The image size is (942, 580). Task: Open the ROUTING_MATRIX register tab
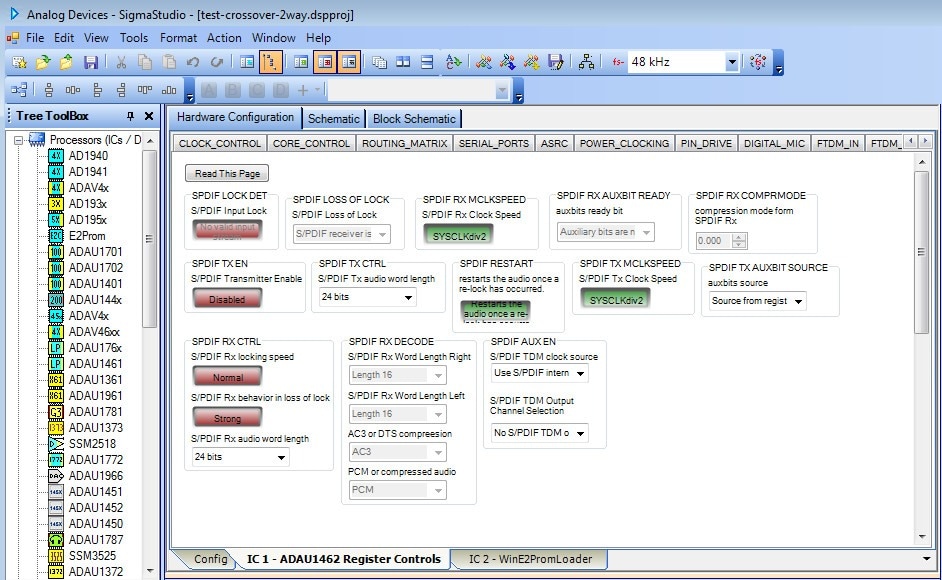[x=404, y=143]
